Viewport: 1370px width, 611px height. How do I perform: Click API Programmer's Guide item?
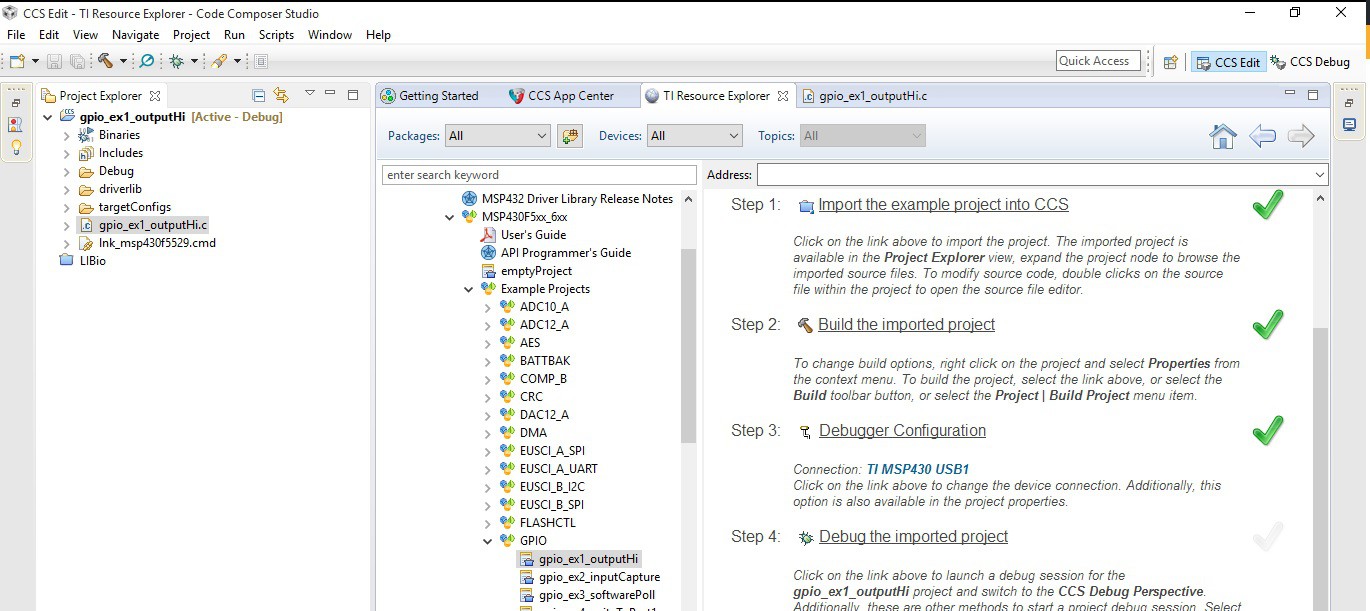(x=556, y=253)
